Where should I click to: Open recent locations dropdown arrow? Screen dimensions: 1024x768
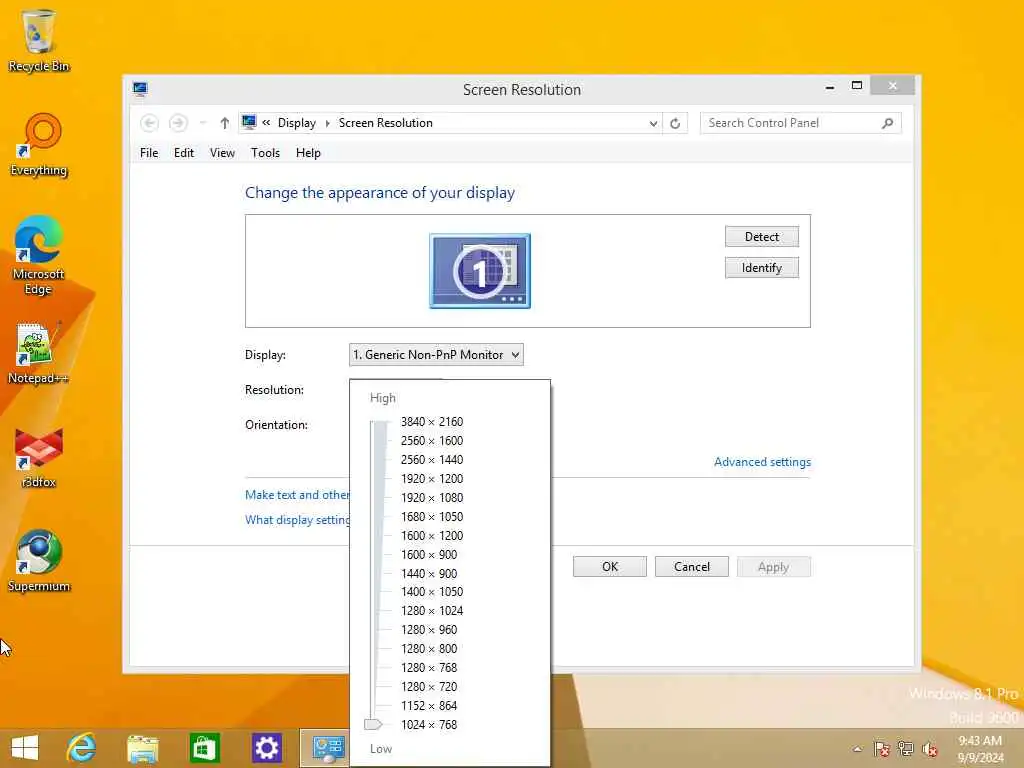203,123
